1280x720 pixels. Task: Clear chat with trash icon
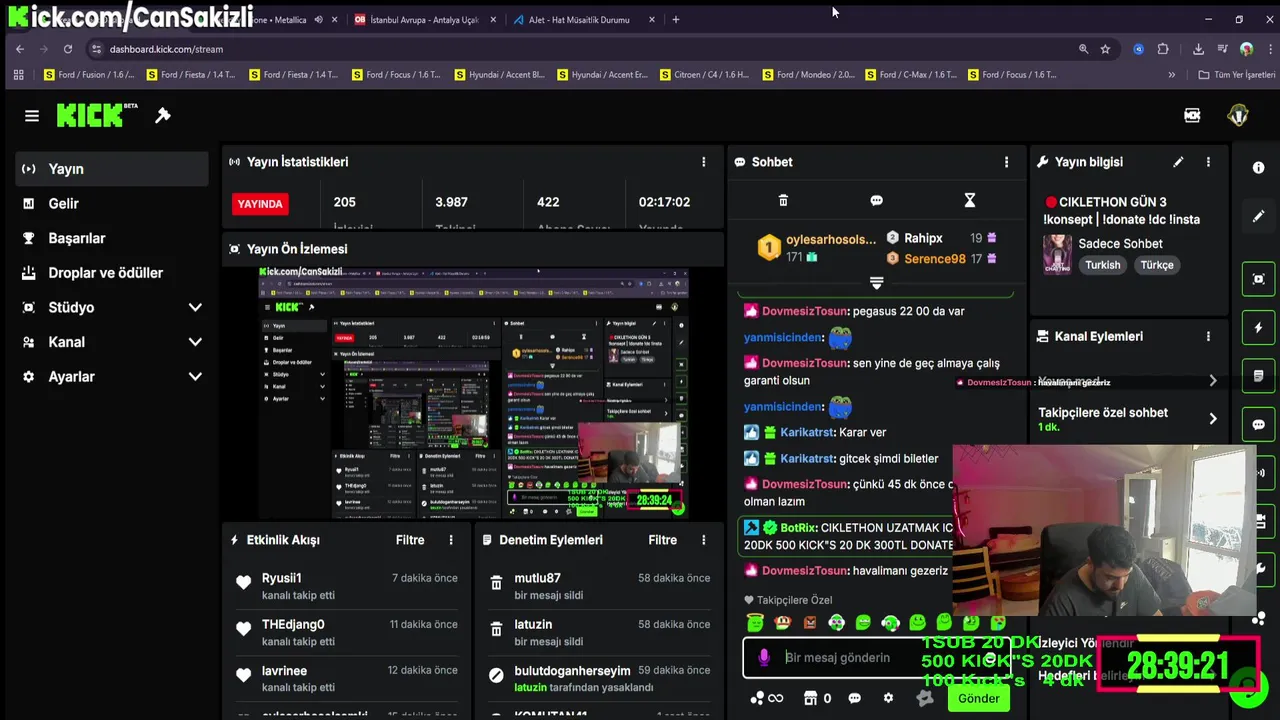[x=783, y=201]
